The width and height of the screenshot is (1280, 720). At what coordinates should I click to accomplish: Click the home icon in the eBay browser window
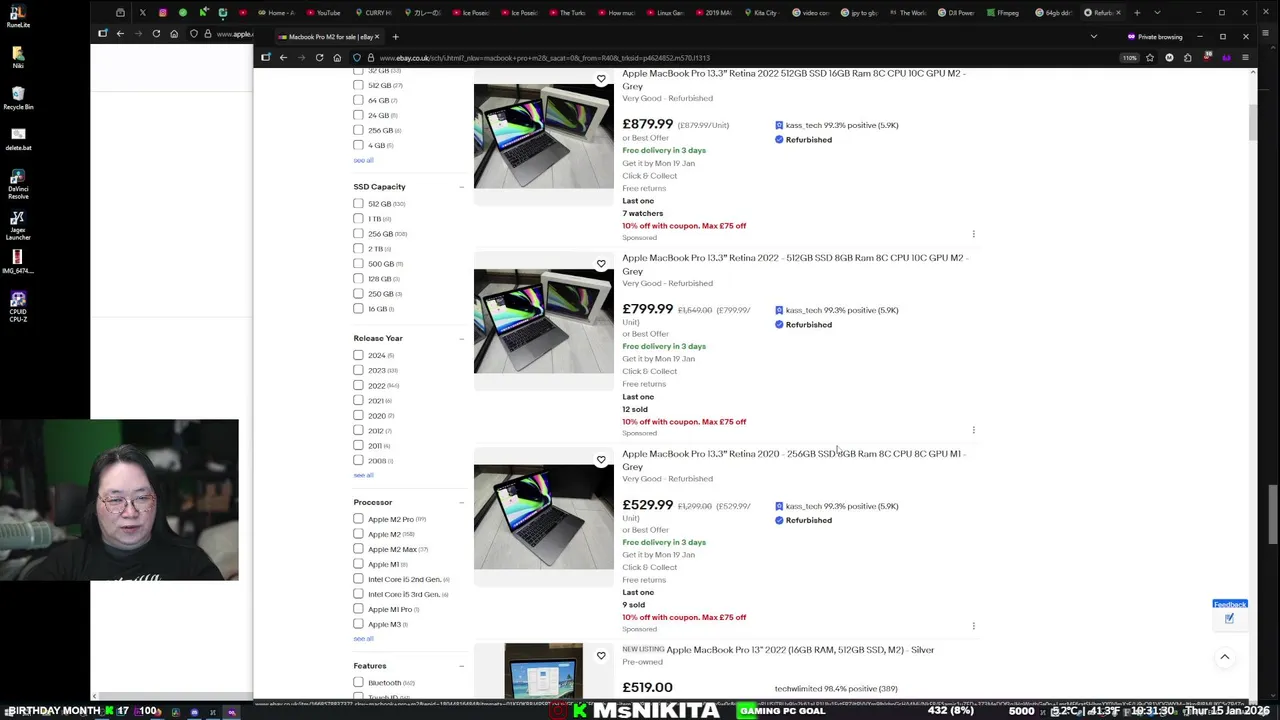tap(337, 58)
